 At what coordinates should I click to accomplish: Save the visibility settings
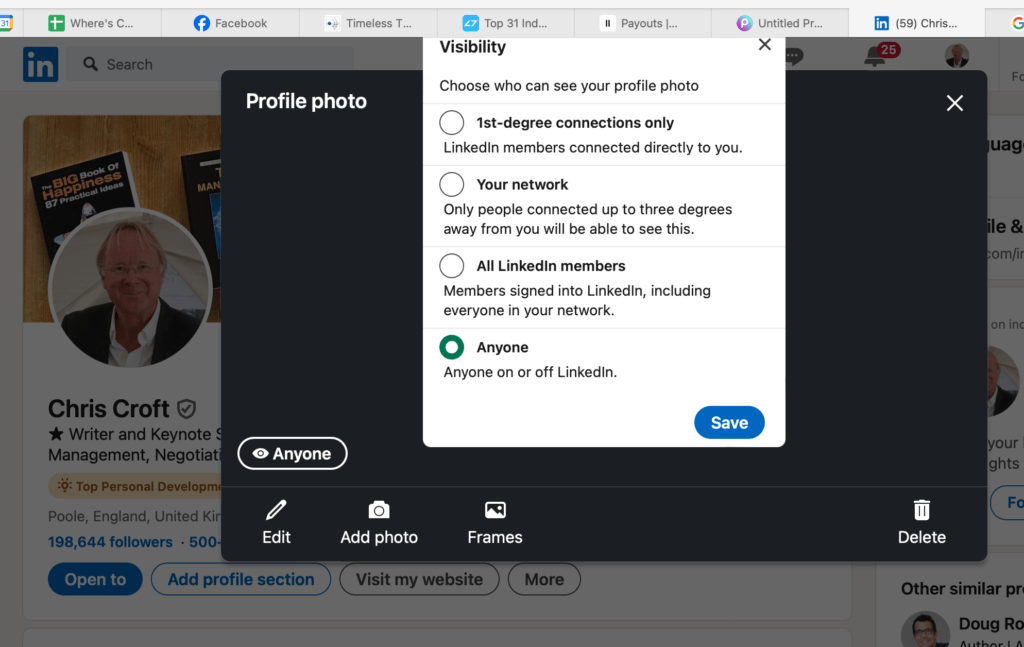coord(729,422)
